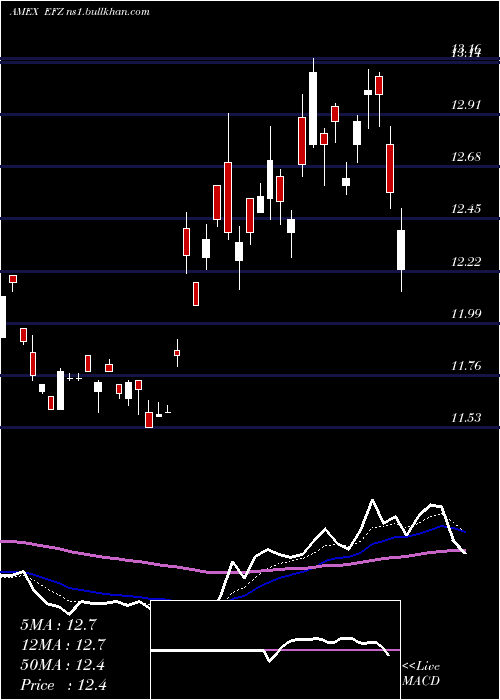Screen dimensions: 500x700
Task: Select the 12.68 price axis label
Action: 466,157
